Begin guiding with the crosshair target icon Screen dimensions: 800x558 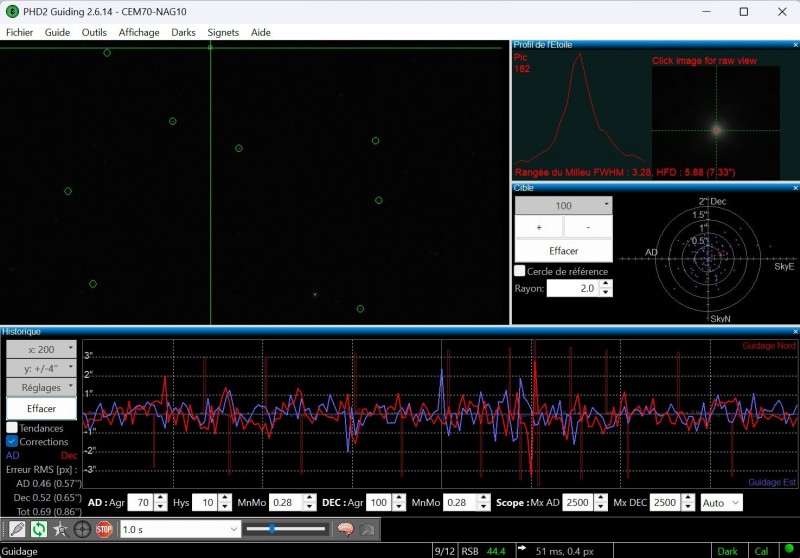click(82, 529)
